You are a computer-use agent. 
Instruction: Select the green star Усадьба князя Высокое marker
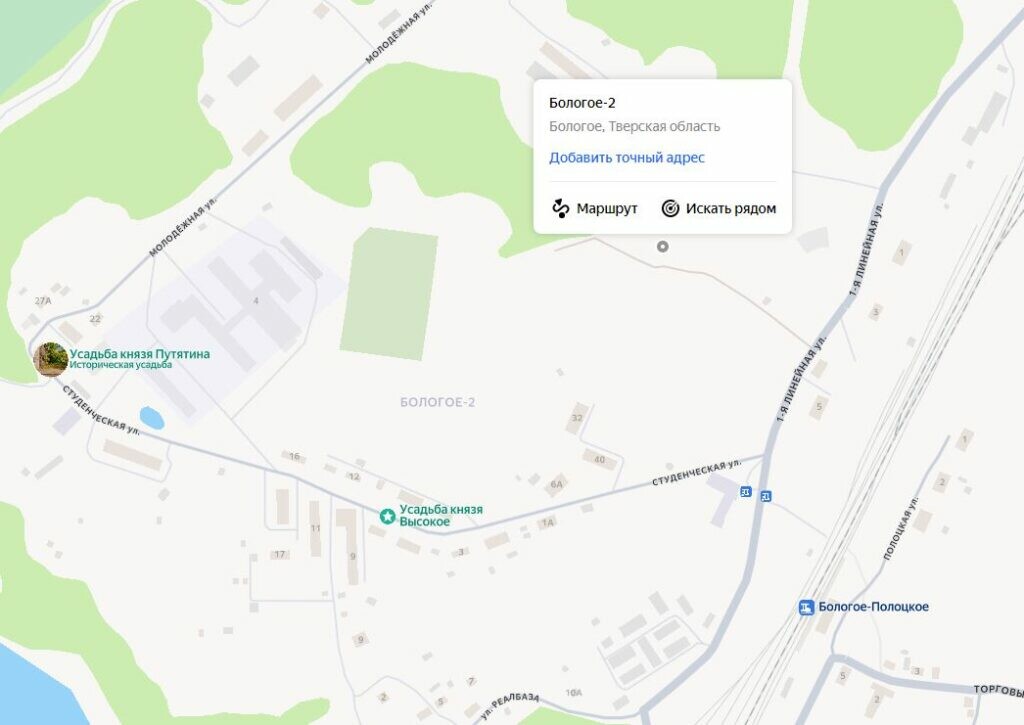tap(387, 516)
